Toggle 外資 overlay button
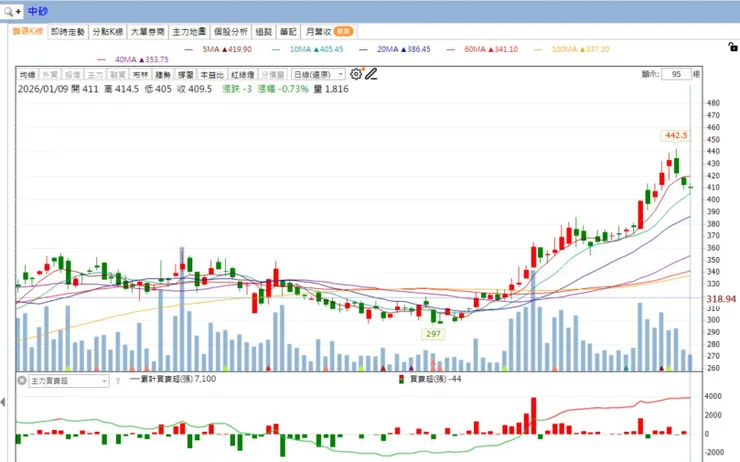This screenshot has height=462, width=740. point(50,75)
